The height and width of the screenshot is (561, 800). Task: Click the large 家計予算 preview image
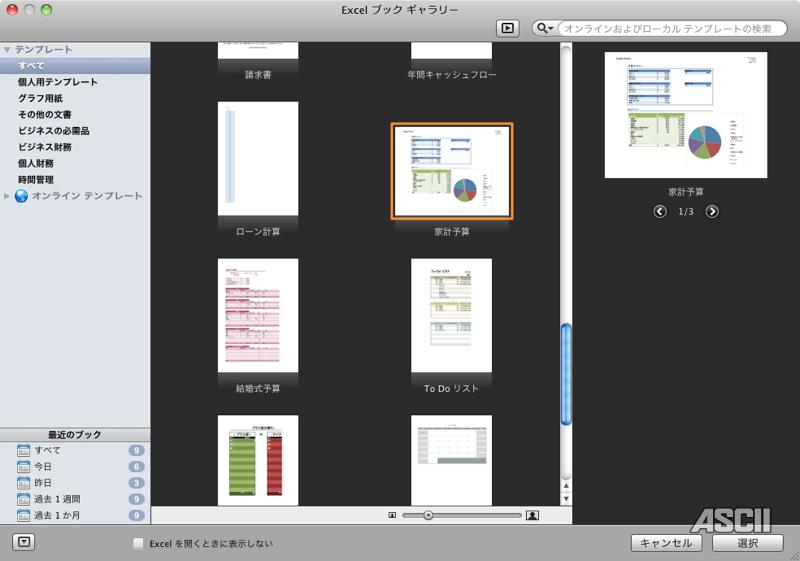click(686, 115)
